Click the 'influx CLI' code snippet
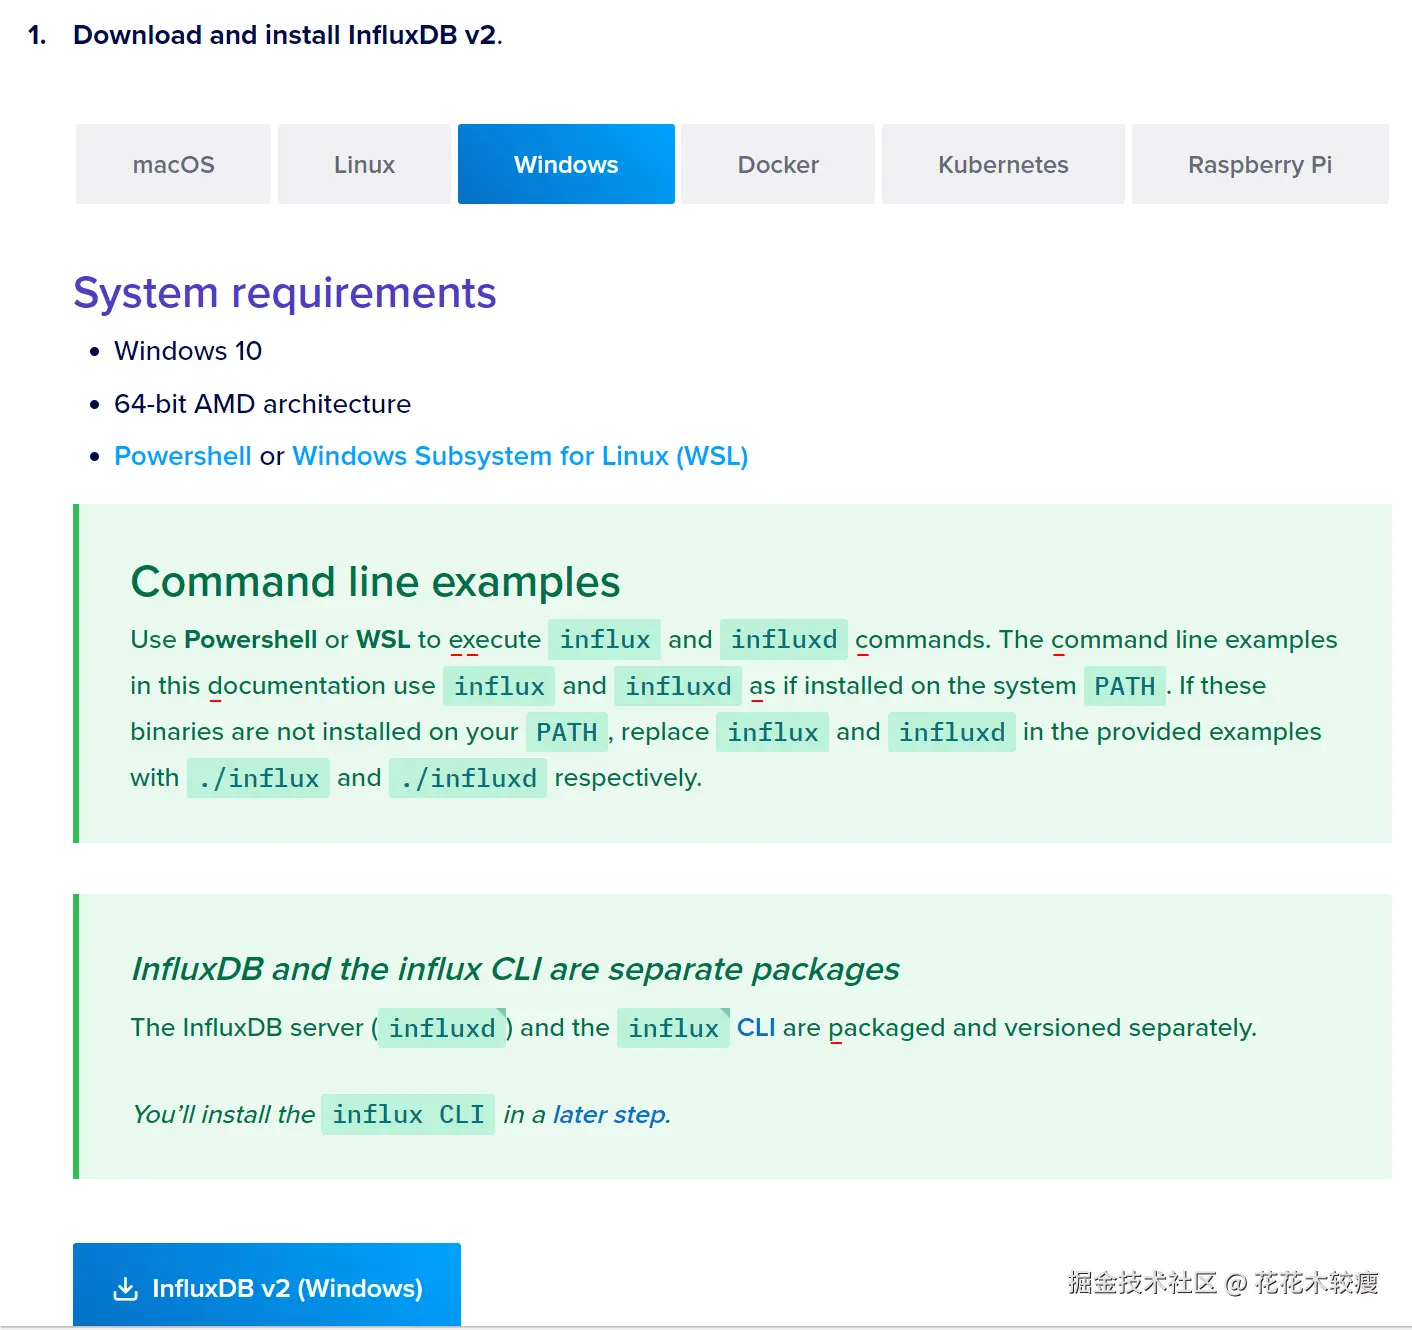 (408, 1115)
